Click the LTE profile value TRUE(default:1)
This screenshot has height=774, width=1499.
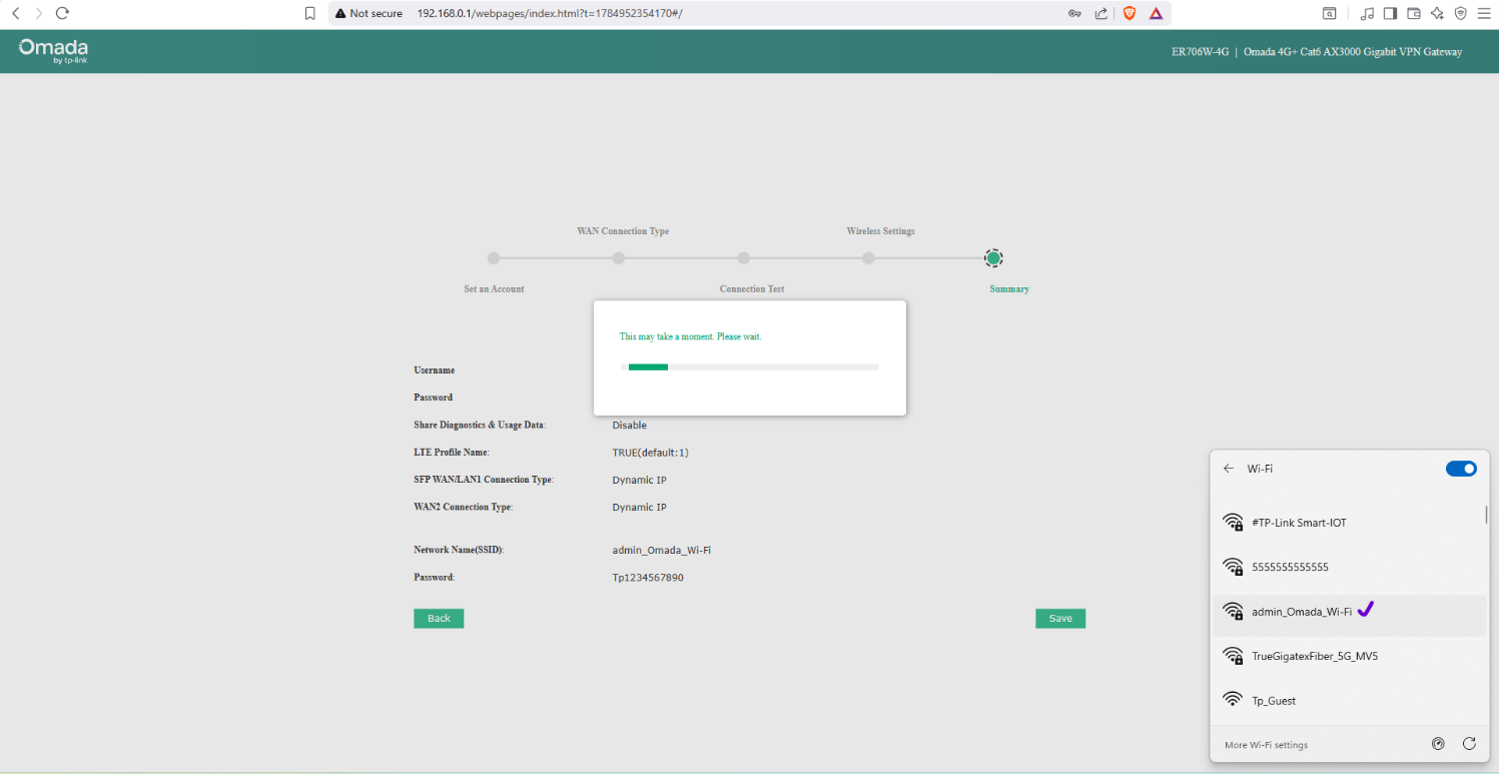point(650,453)
